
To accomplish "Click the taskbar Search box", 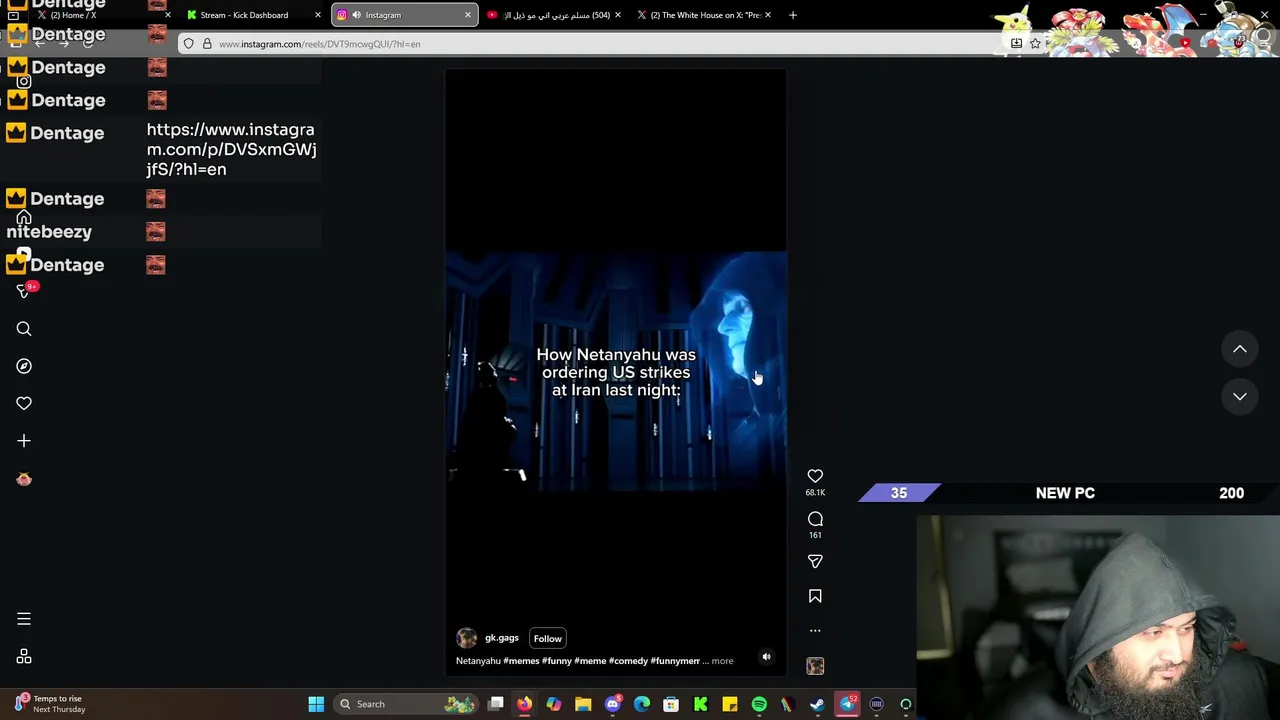I will [x=405, y=704].
